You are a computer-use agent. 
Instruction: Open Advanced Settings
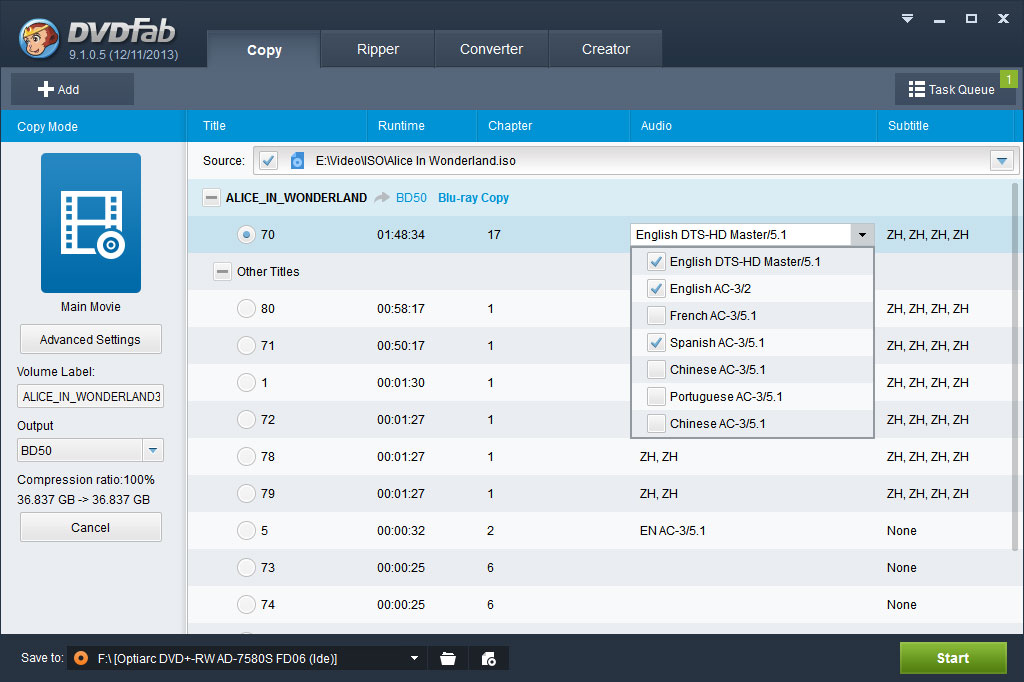pyautogui.click(x=91, y=340)
